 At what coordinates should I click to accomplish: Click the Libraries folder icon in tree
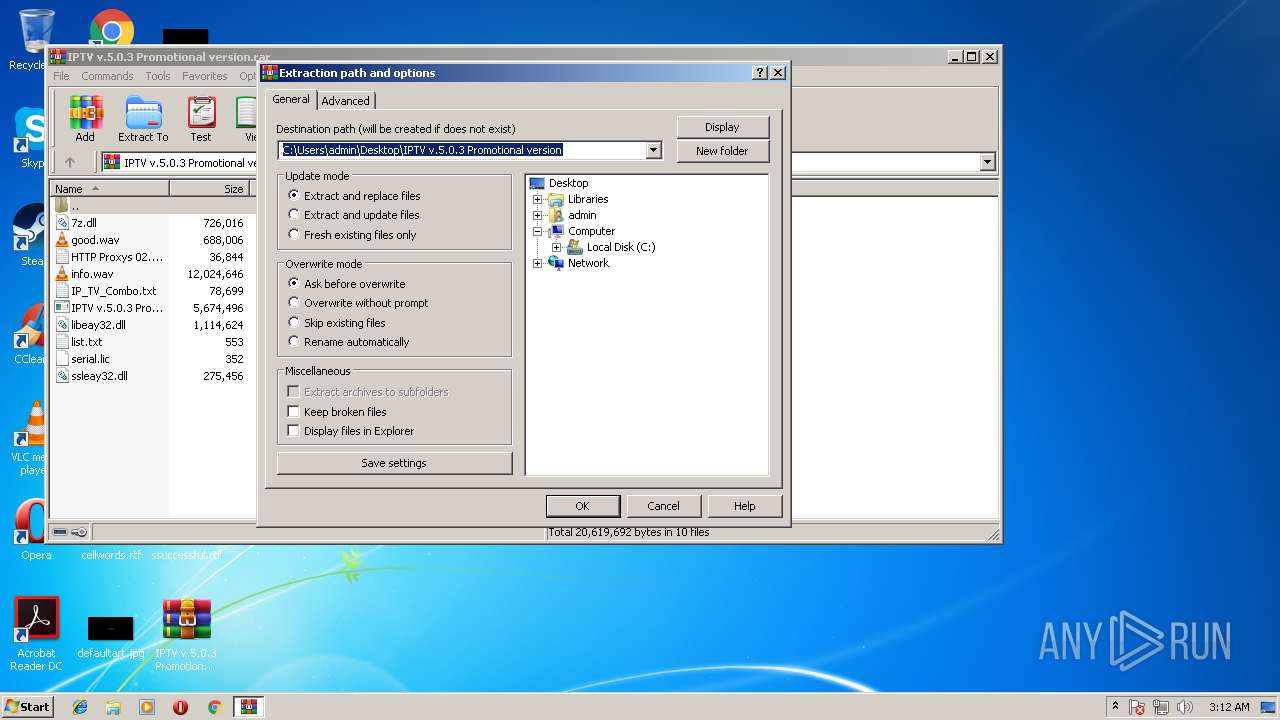(556, 199)
